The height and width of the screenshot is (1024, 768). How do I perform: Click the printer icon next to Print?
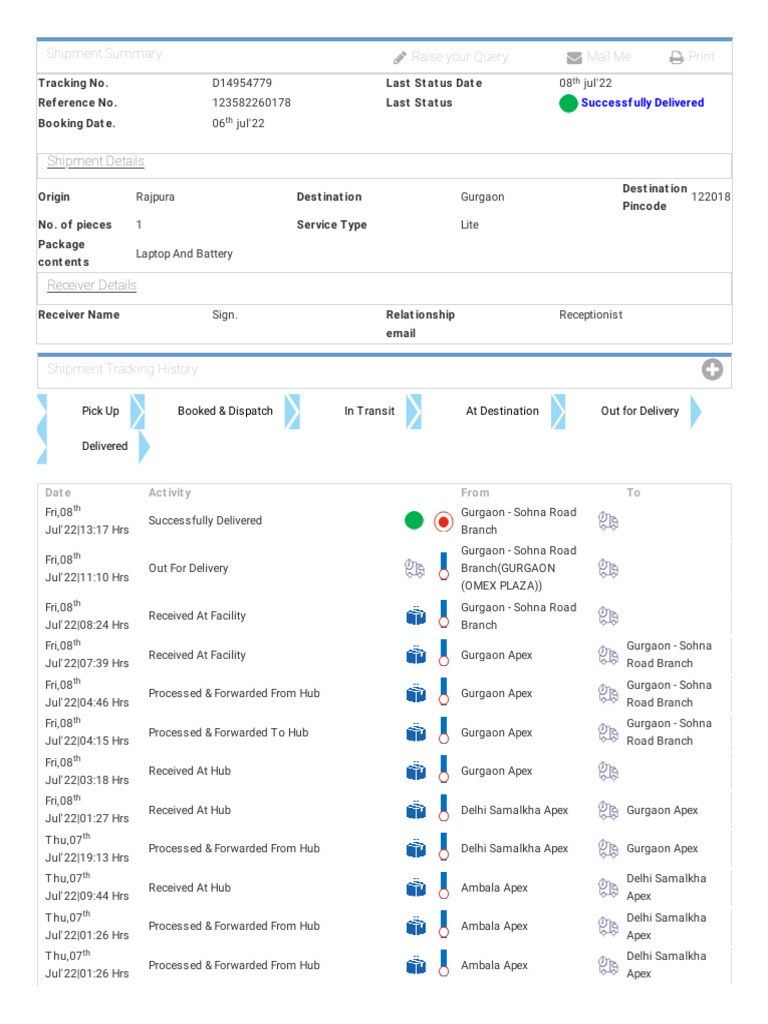pos(676,58)
